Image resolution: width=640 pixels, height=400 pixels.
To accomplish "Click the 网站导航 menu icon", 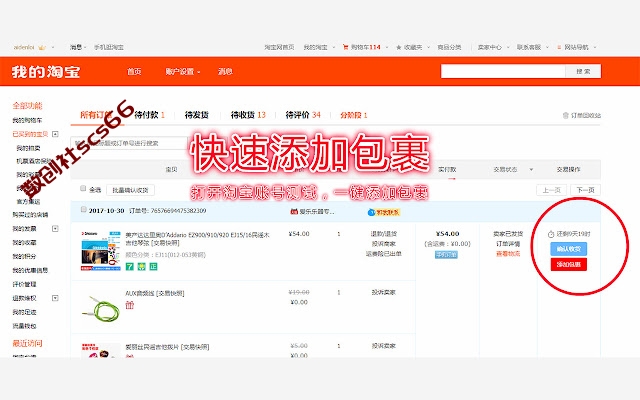I will (559, 47).
